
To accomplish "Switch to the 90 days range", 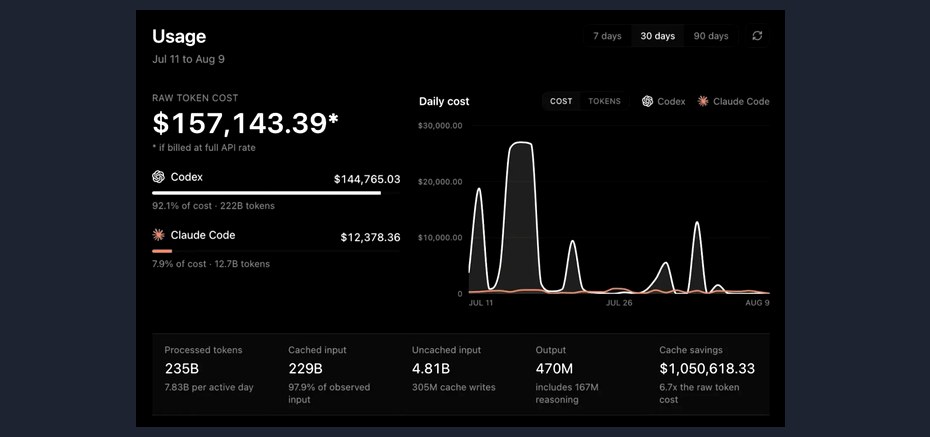I will click(711, 36).
